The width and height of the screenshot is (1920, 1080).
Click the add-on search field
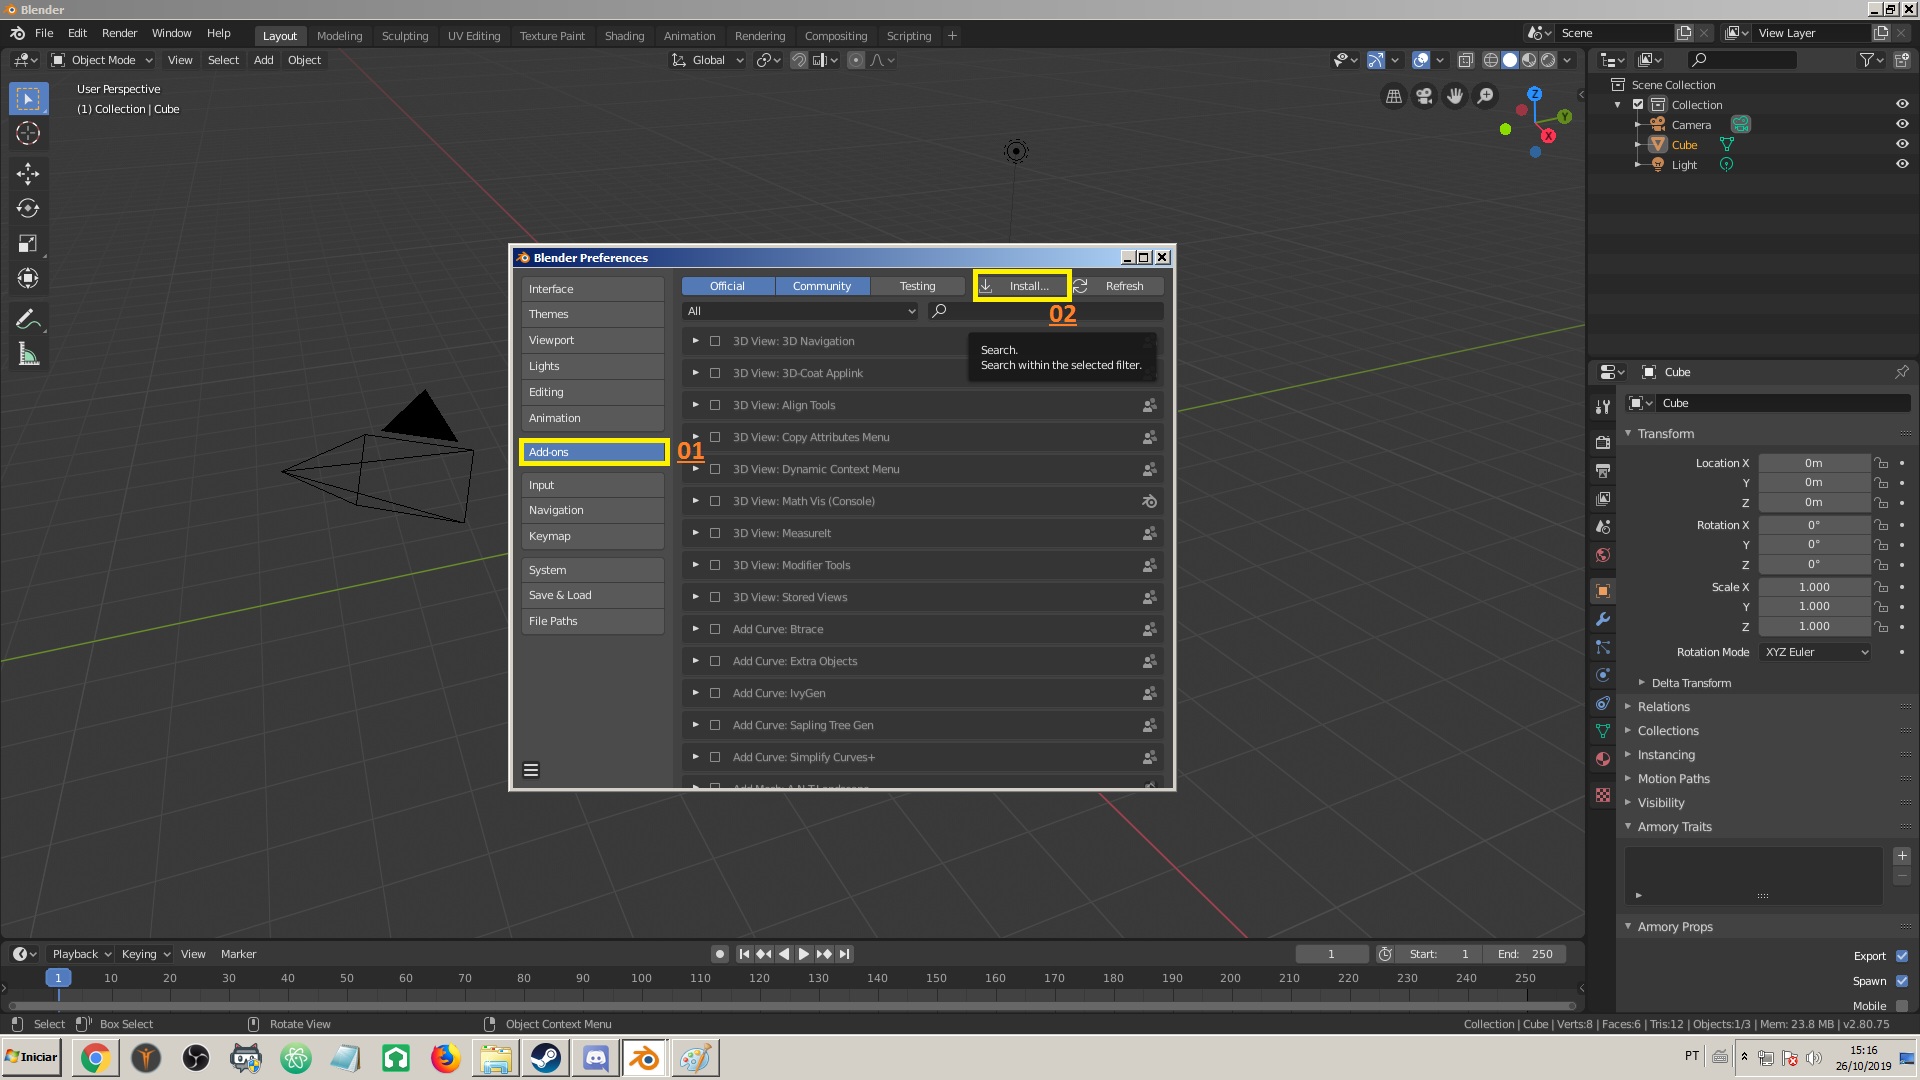click(x=1045, y=311)
